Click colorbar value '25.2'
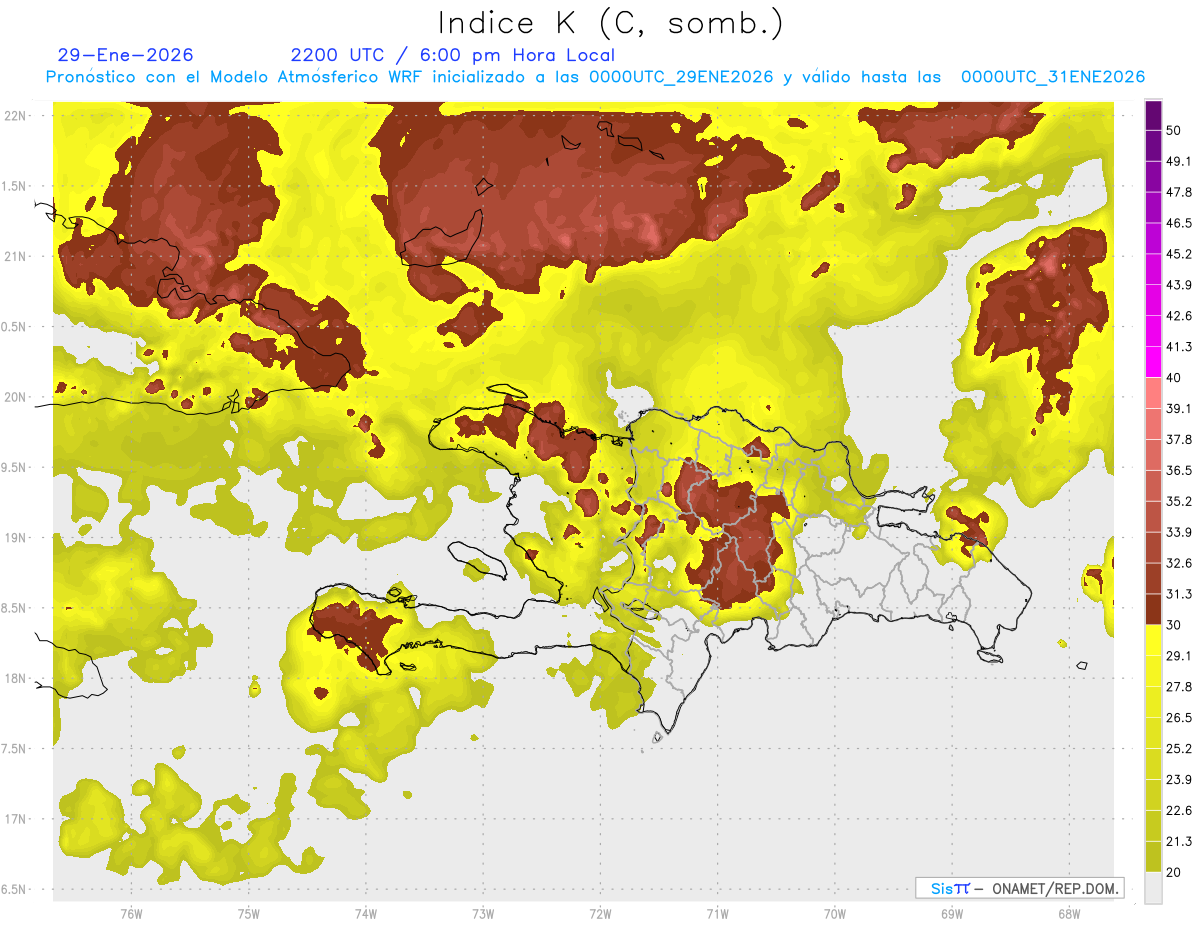This screenshot has width=1200, height=927. tap(1179, 749)
